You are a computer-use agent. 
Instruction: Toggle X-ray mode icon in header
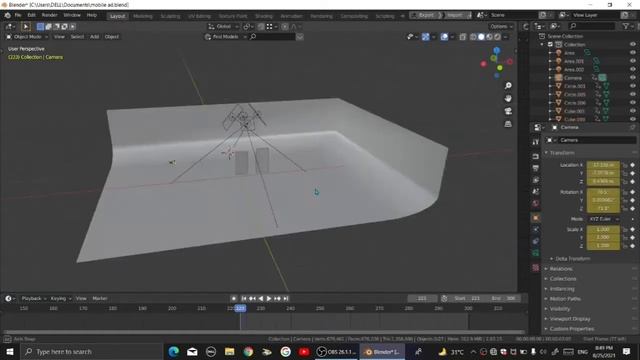(x=462, y=37)
